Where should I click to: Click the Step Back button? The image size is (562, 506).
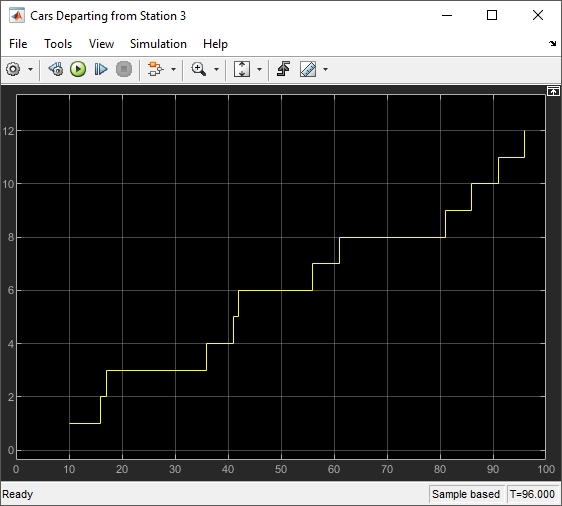[56, 69]
